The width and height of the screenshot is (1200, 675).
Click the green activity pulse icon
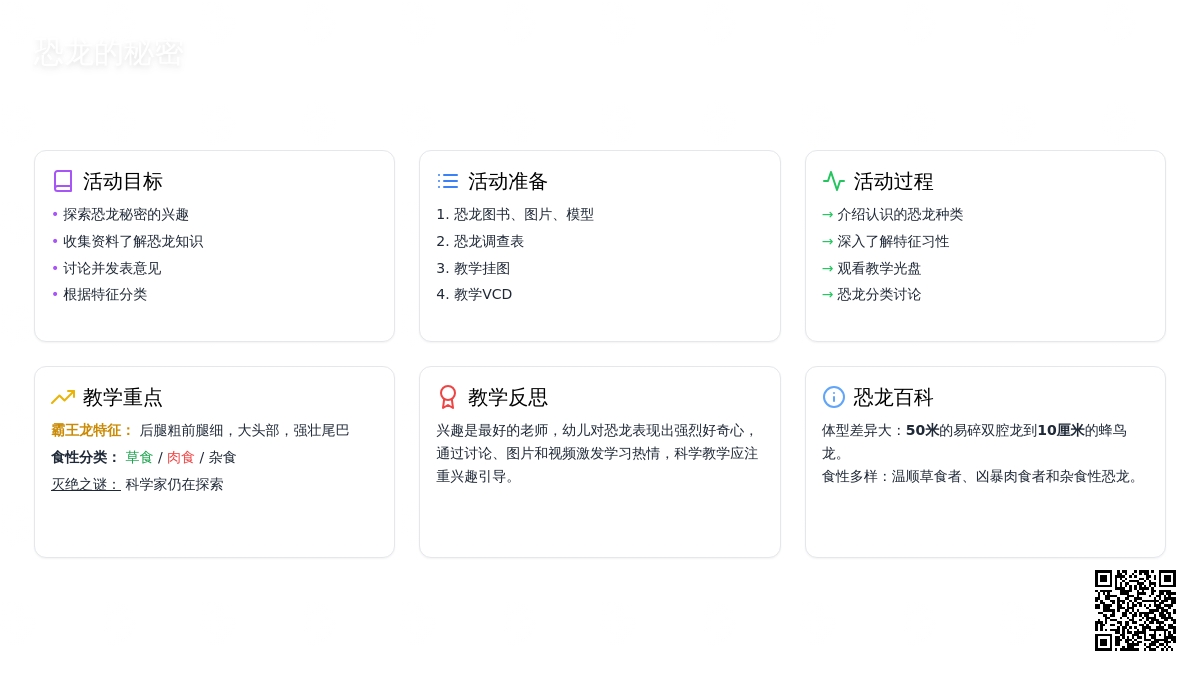click(x=833, y=181)
